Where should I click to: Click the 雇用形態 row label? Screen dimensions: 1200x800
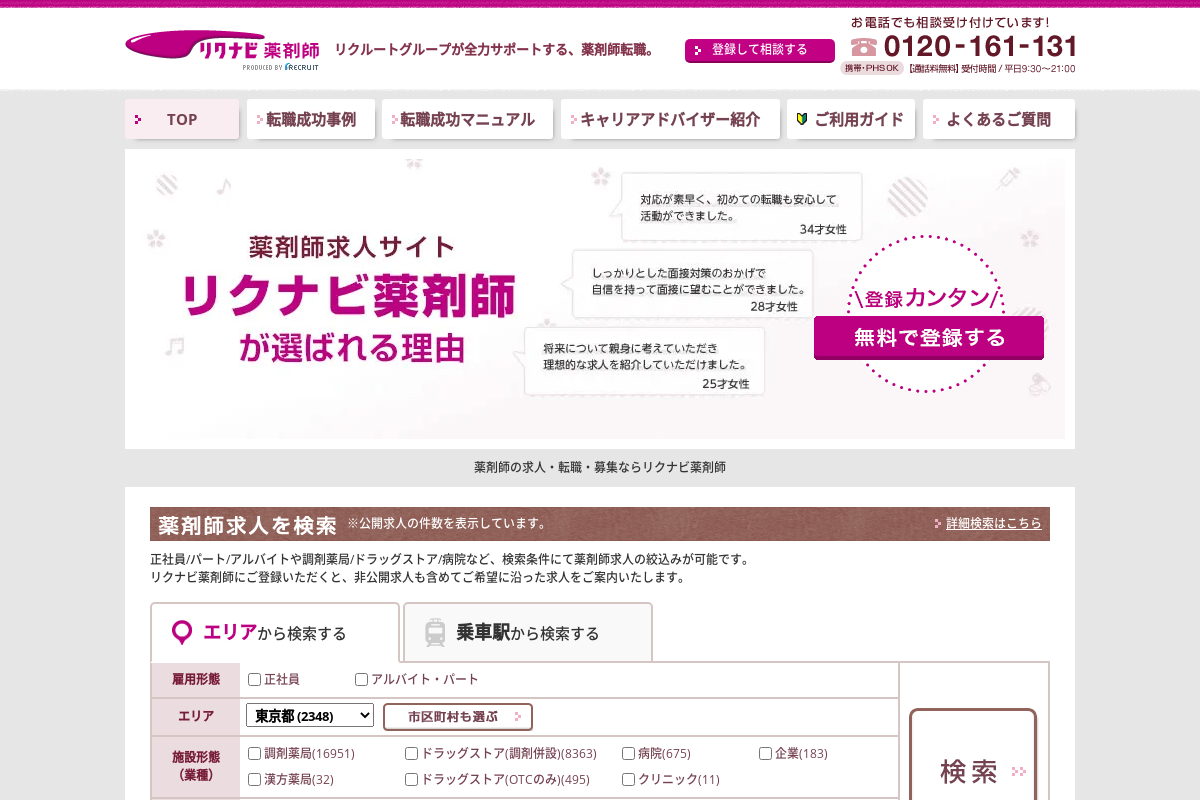(196, 679)
